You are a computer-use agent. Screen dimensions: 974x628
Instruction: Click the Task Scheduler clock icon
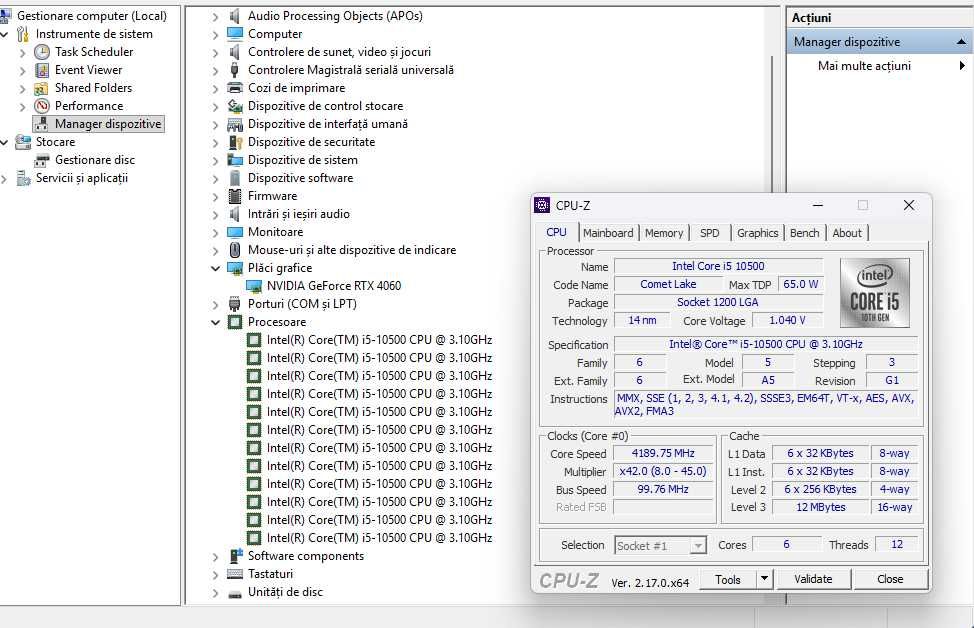click(x=42, y=52)
